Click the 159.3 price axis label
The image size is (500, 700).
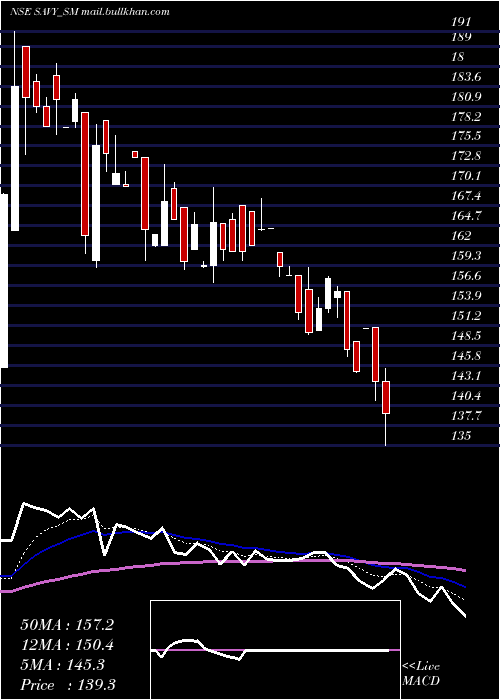466,256
